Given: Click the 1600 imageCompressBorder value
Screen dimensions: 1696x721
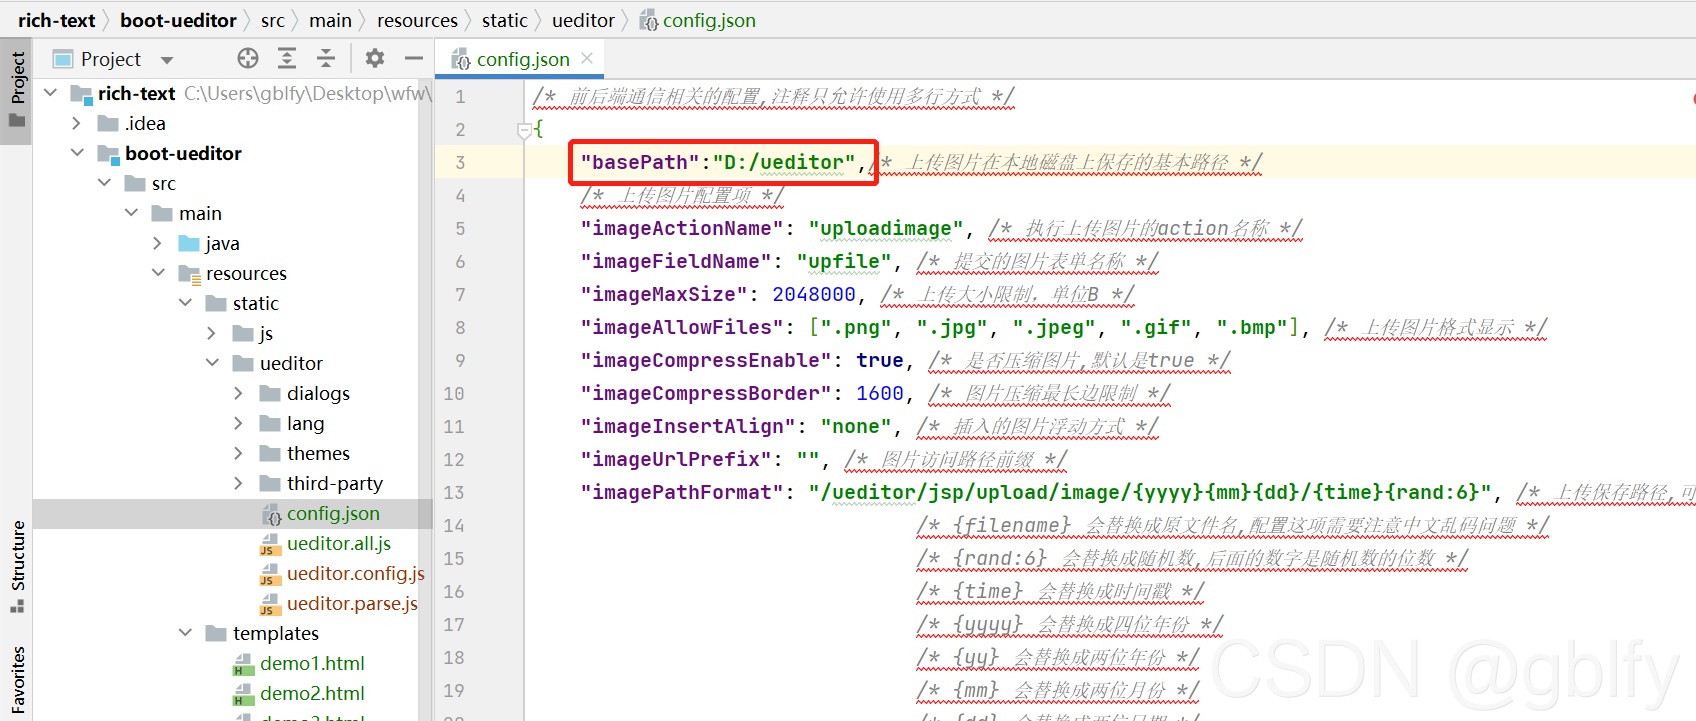Looking at the screenshot, I should tap(880, 393).
